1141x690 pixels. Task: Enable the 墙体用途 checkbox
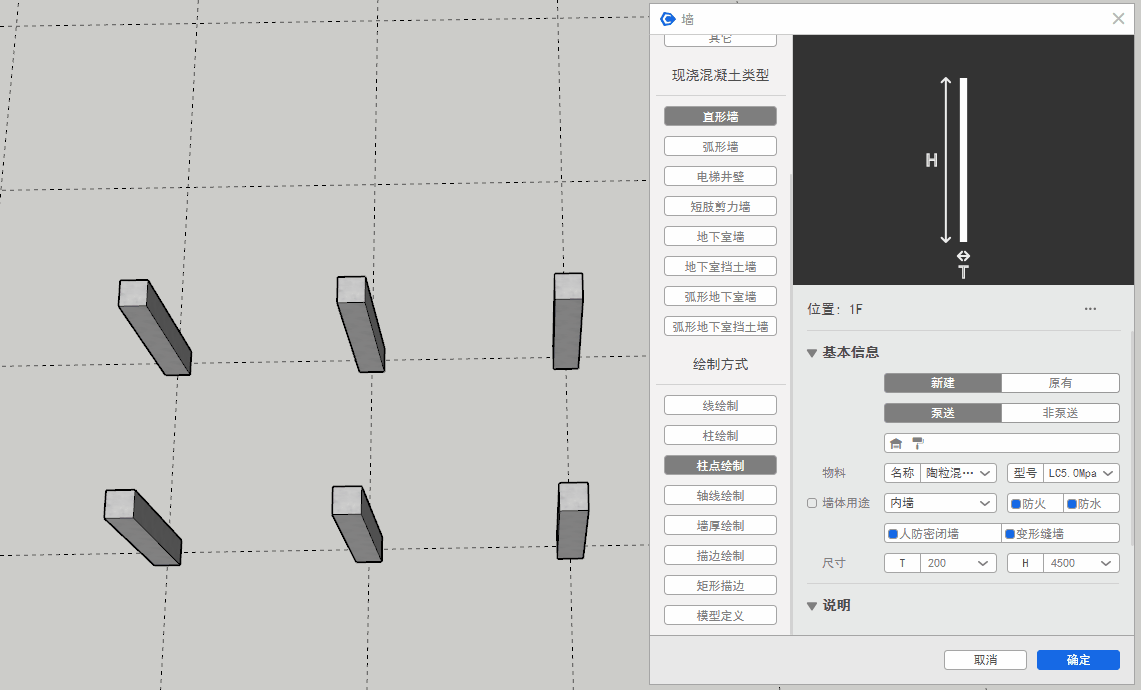[x=812, y=503]
